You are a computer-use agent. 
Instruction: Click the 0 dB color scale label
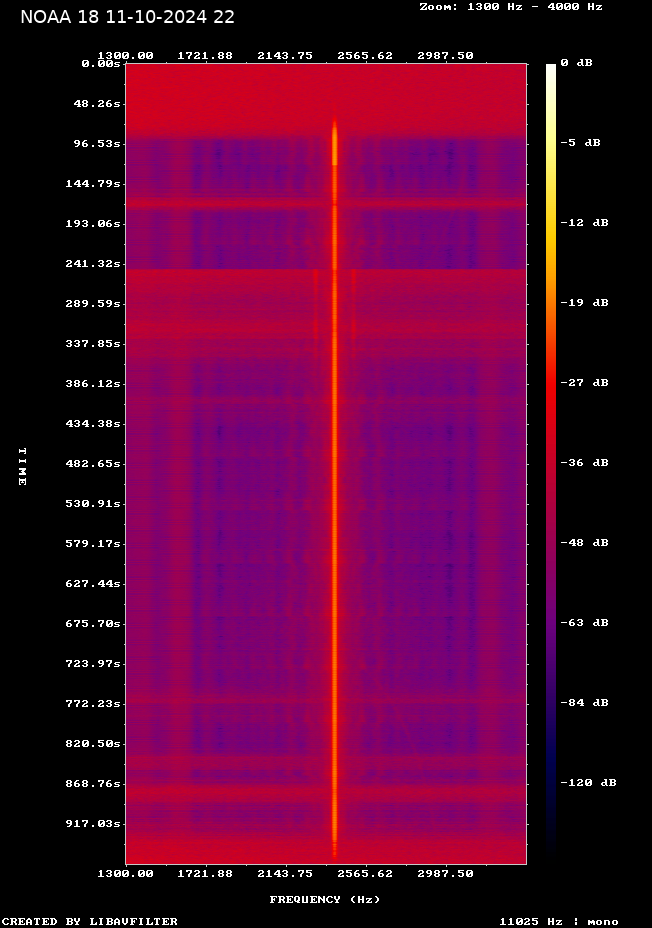[576, 63]
